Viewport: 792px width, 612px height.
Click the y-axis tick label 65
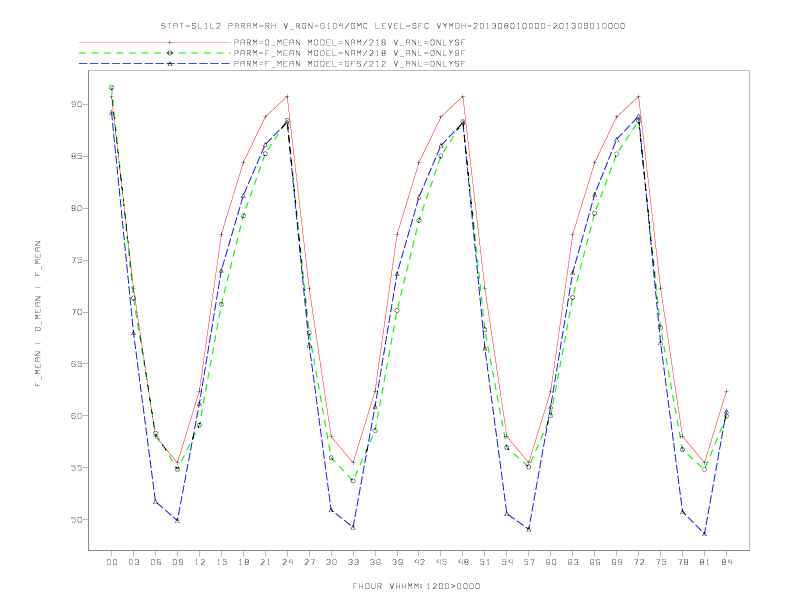click(77, 364)
